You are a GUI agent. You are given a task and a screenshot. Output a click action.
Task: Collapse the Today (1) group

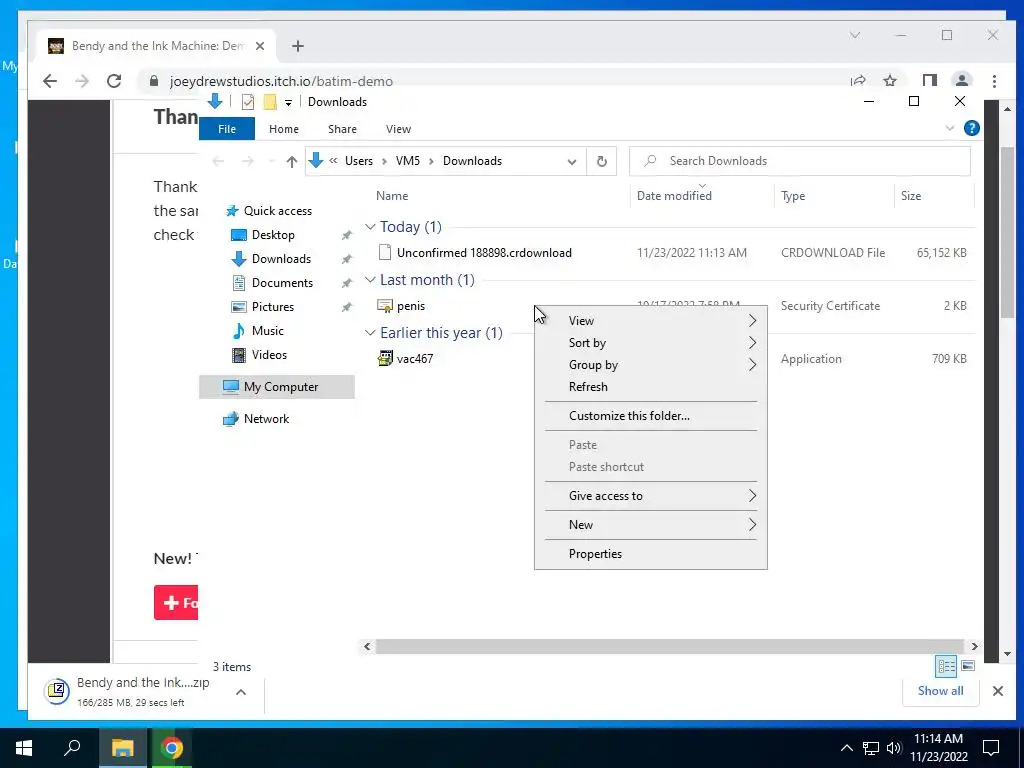point(370,227)
